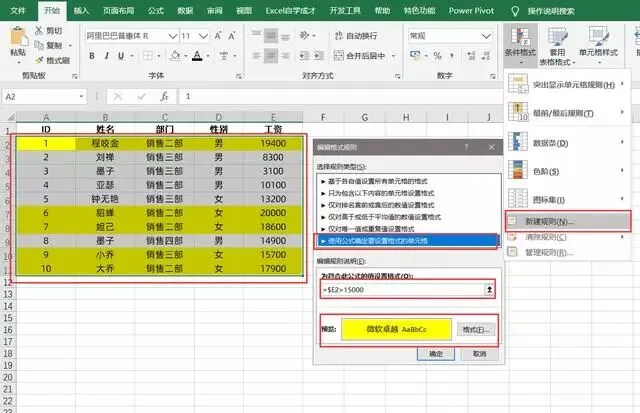The width and height of the screenshot is (640, 413).
Task: Click the Increase Decimal icon
Action: 471,56
